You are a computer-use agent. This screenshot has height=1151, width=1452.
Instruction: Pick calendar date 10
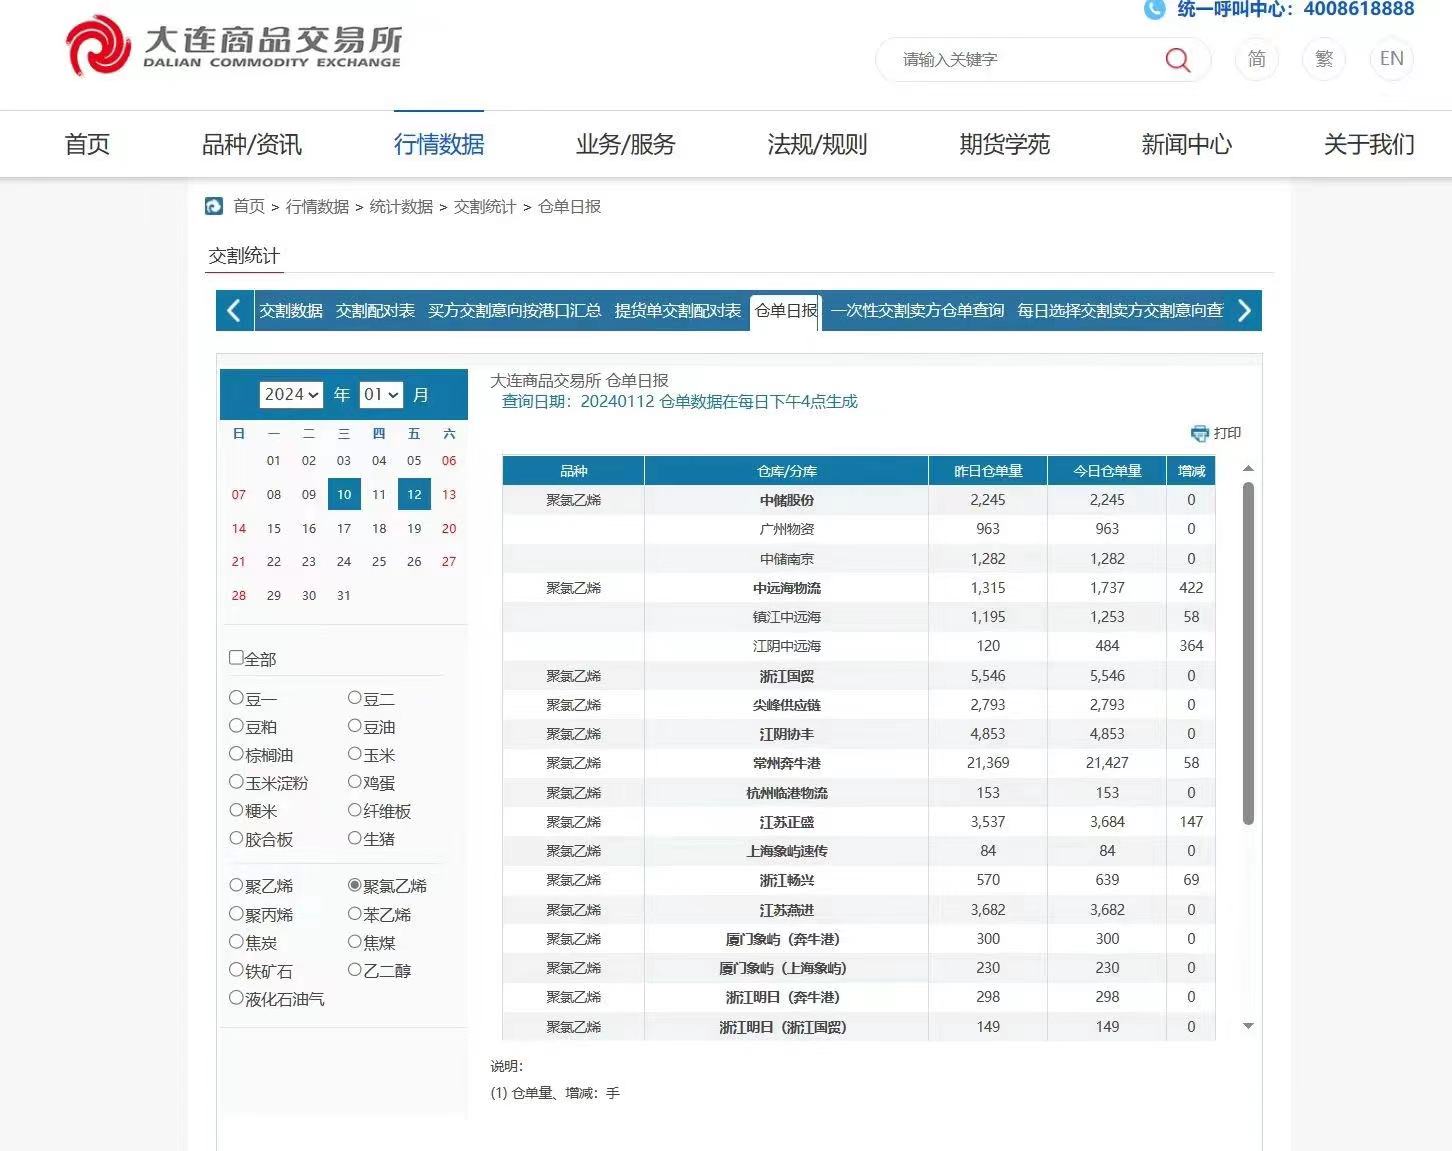(344, 494)
